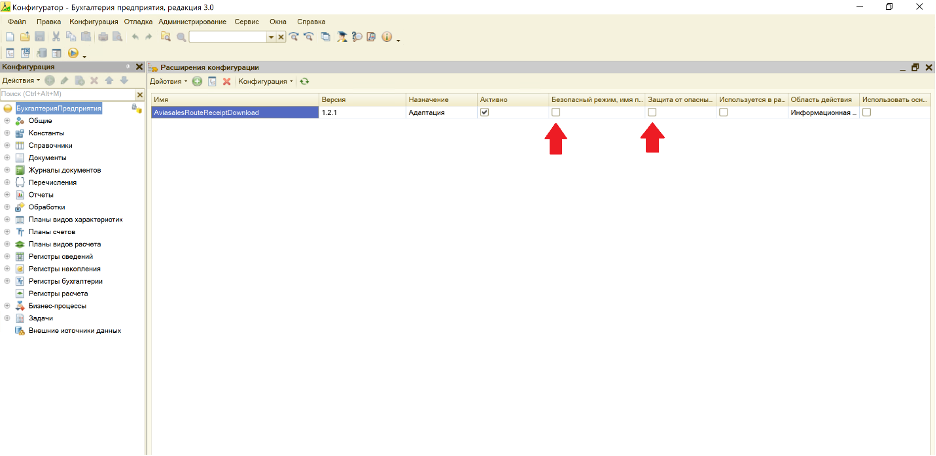
Task: Click into the main toolbar search input
Action: 228,37
